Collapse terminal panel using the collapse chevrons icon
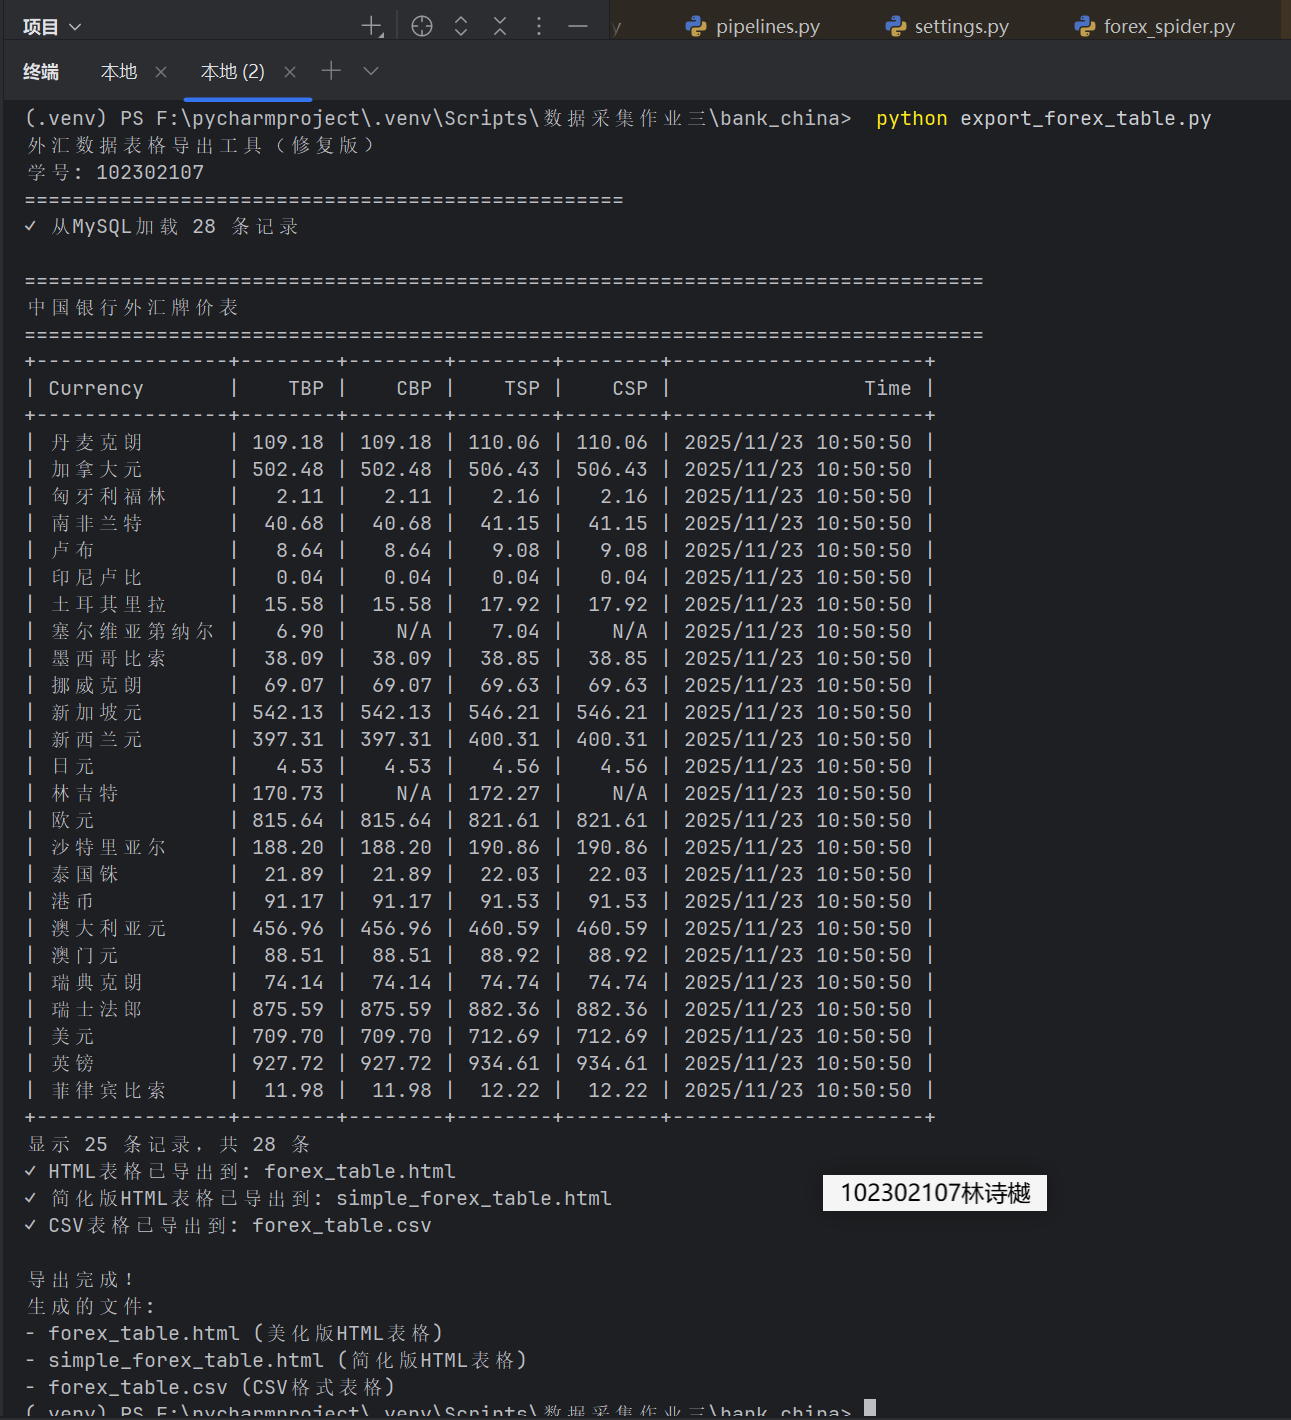This screenshot has width=1291, height=1420. (499, 25)
